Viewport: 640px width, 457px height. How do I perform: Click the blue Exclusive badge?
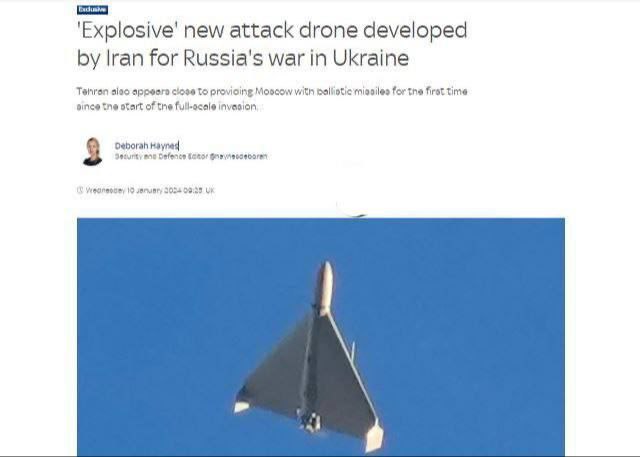tap(92, 9)
